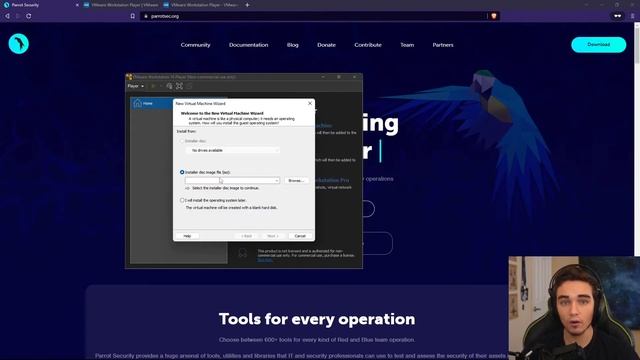Open the Donate page
Screen dimensions: 640x360
pyautogui.click(x=327, y=45)
